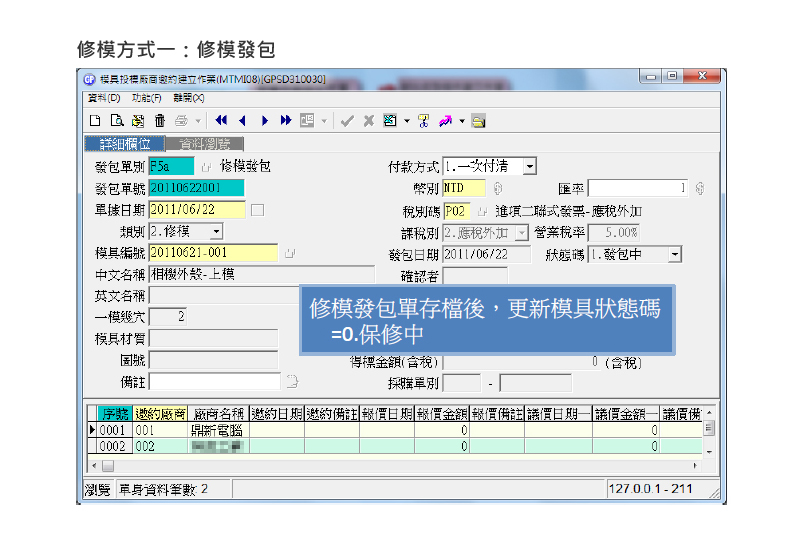Screen dimensions: 800x550
Task: Select grid row 0002
Action: 113,446
